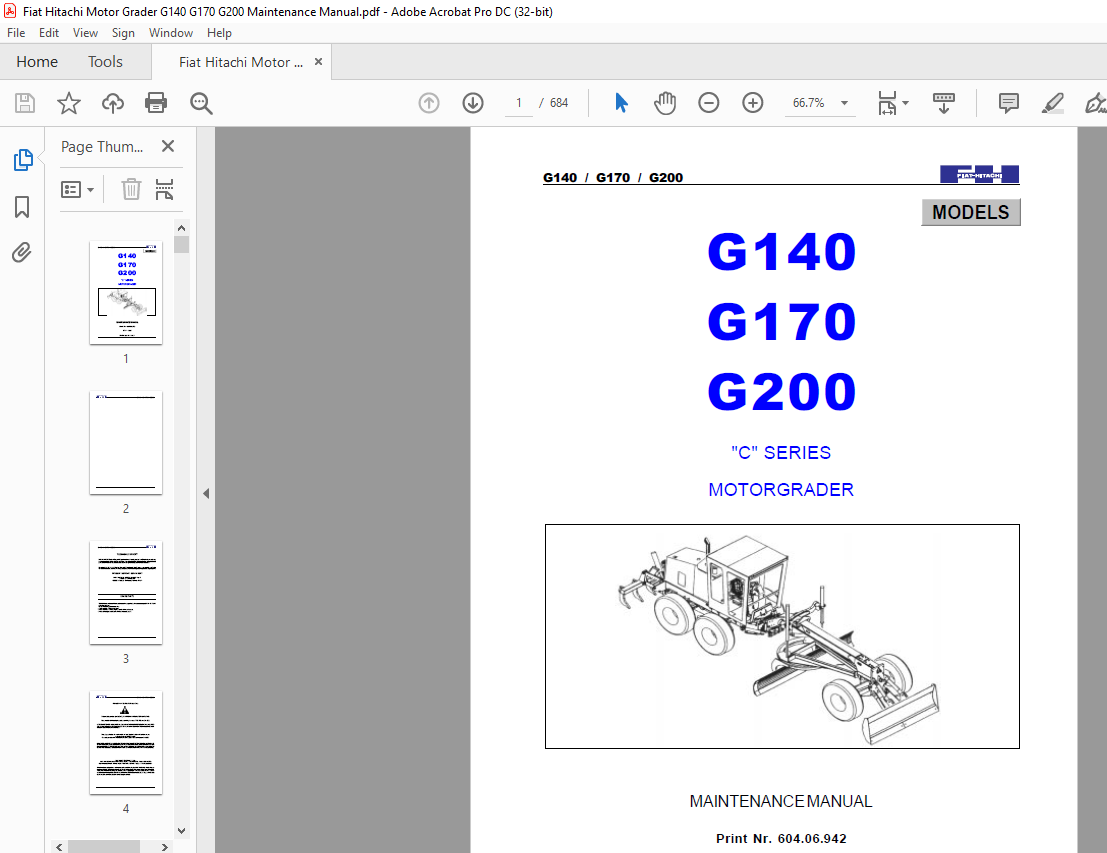Zoom out with minus button
1107x853 pixels.
point(708,103)
